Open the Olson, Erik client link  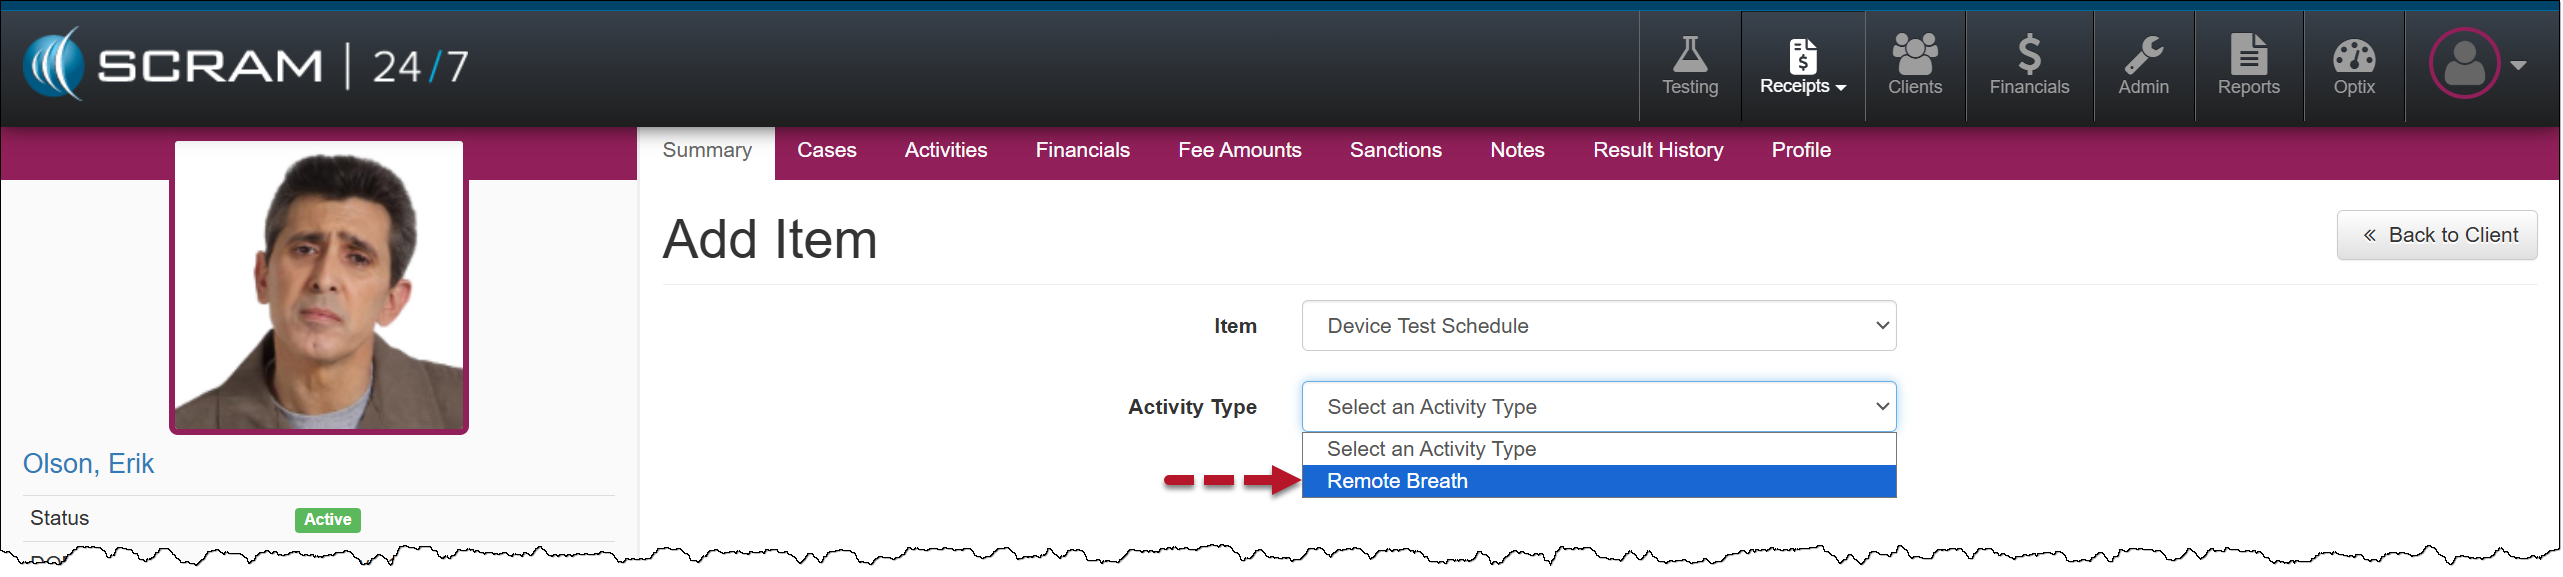pyautogui.click(x=88, y=464)
